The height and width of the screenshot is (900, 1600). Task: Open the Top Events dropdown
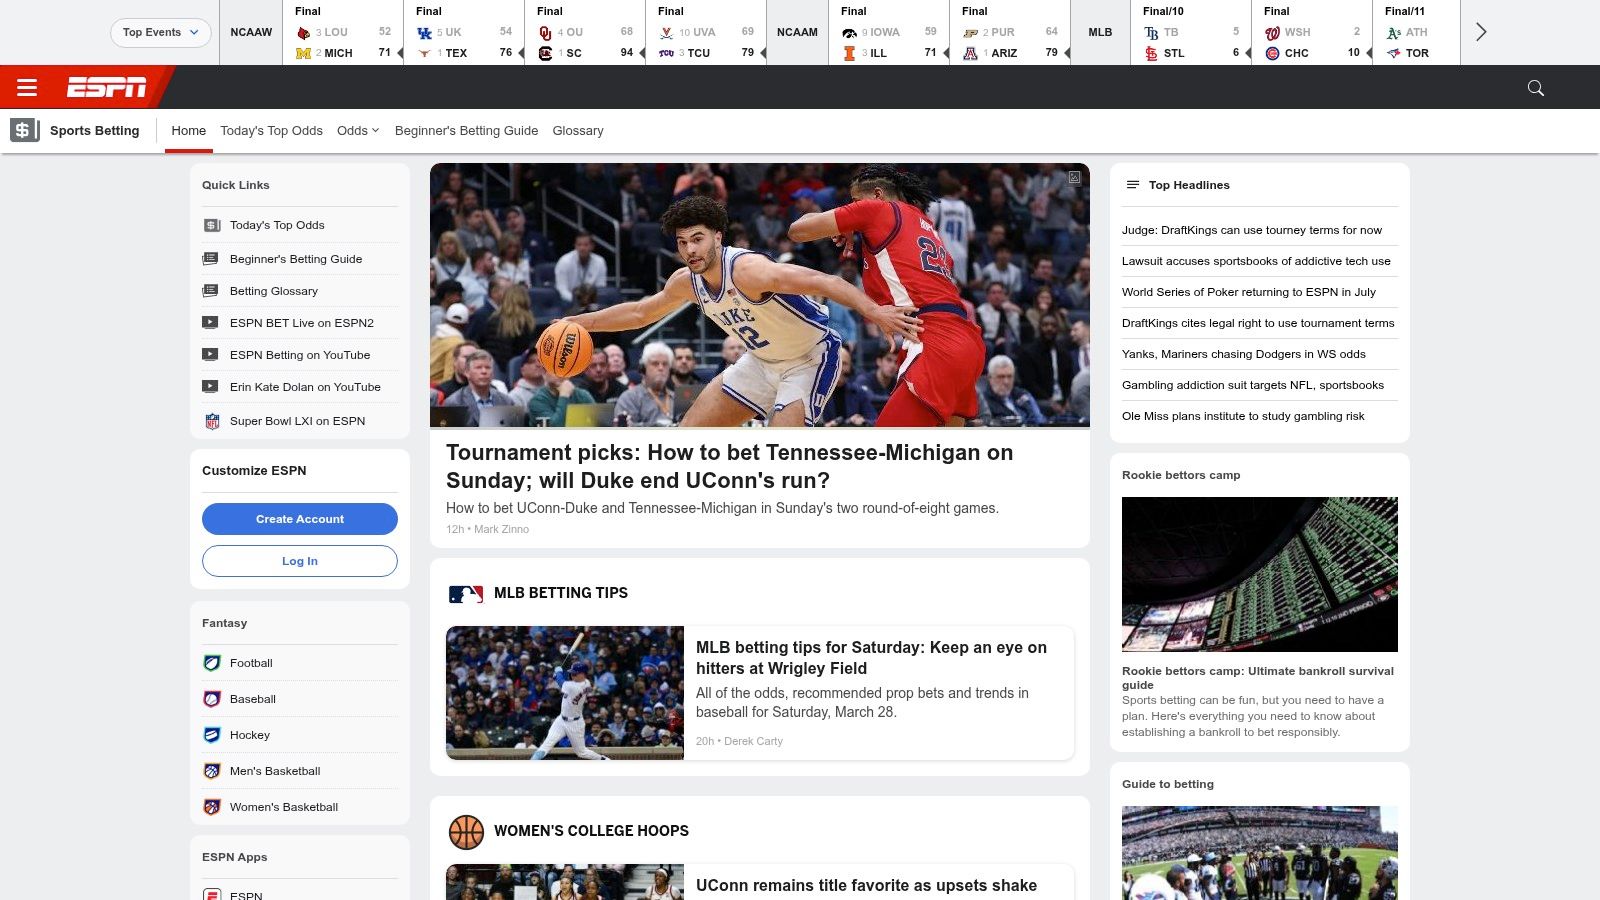[x=160, y=32]
